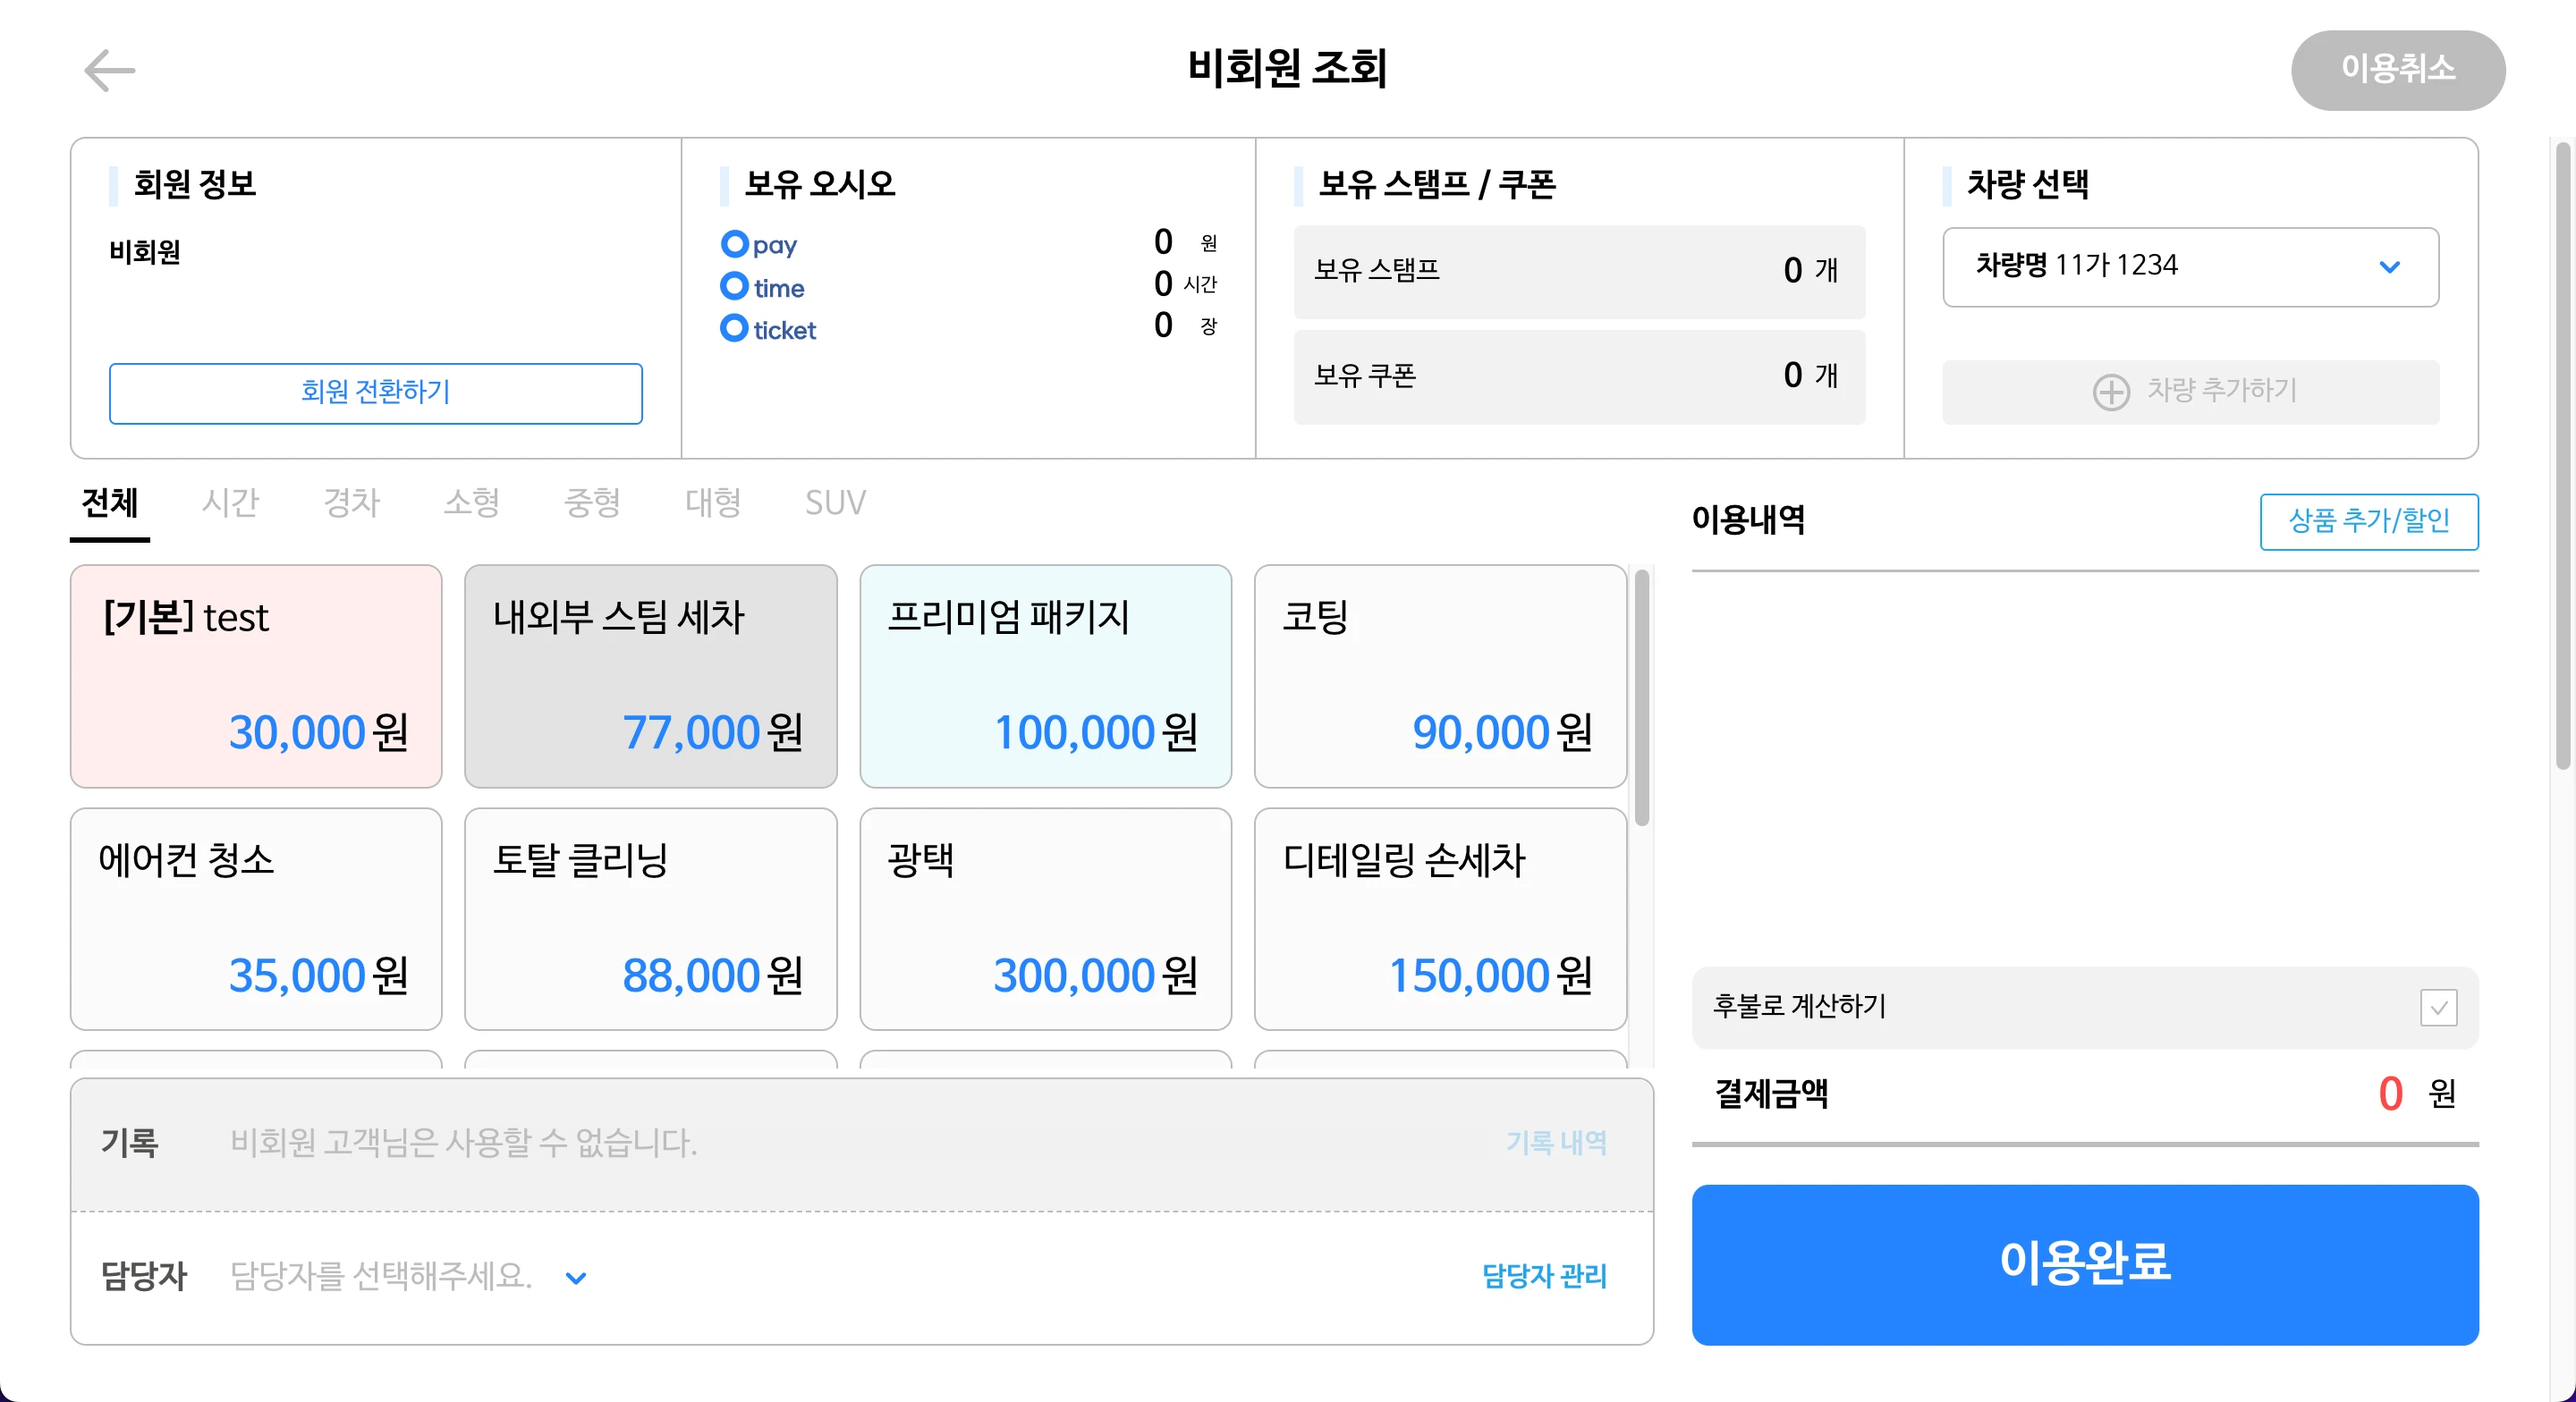Click the 이용취소 button
The image size is (2576, 1402).
2398,69
